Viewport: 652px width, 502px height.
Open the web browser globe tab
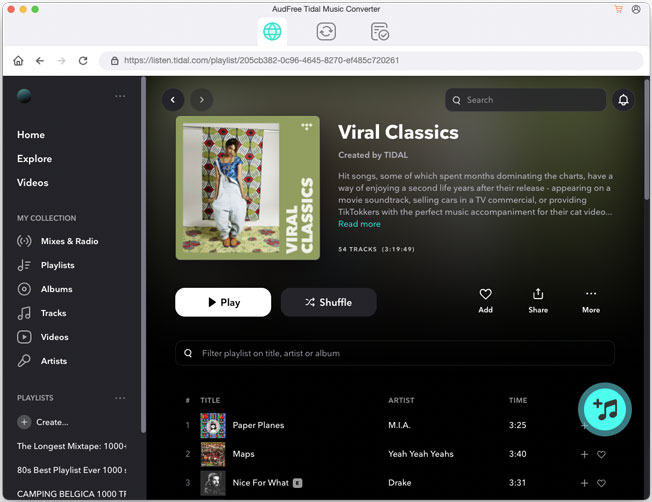click(272, 32)
